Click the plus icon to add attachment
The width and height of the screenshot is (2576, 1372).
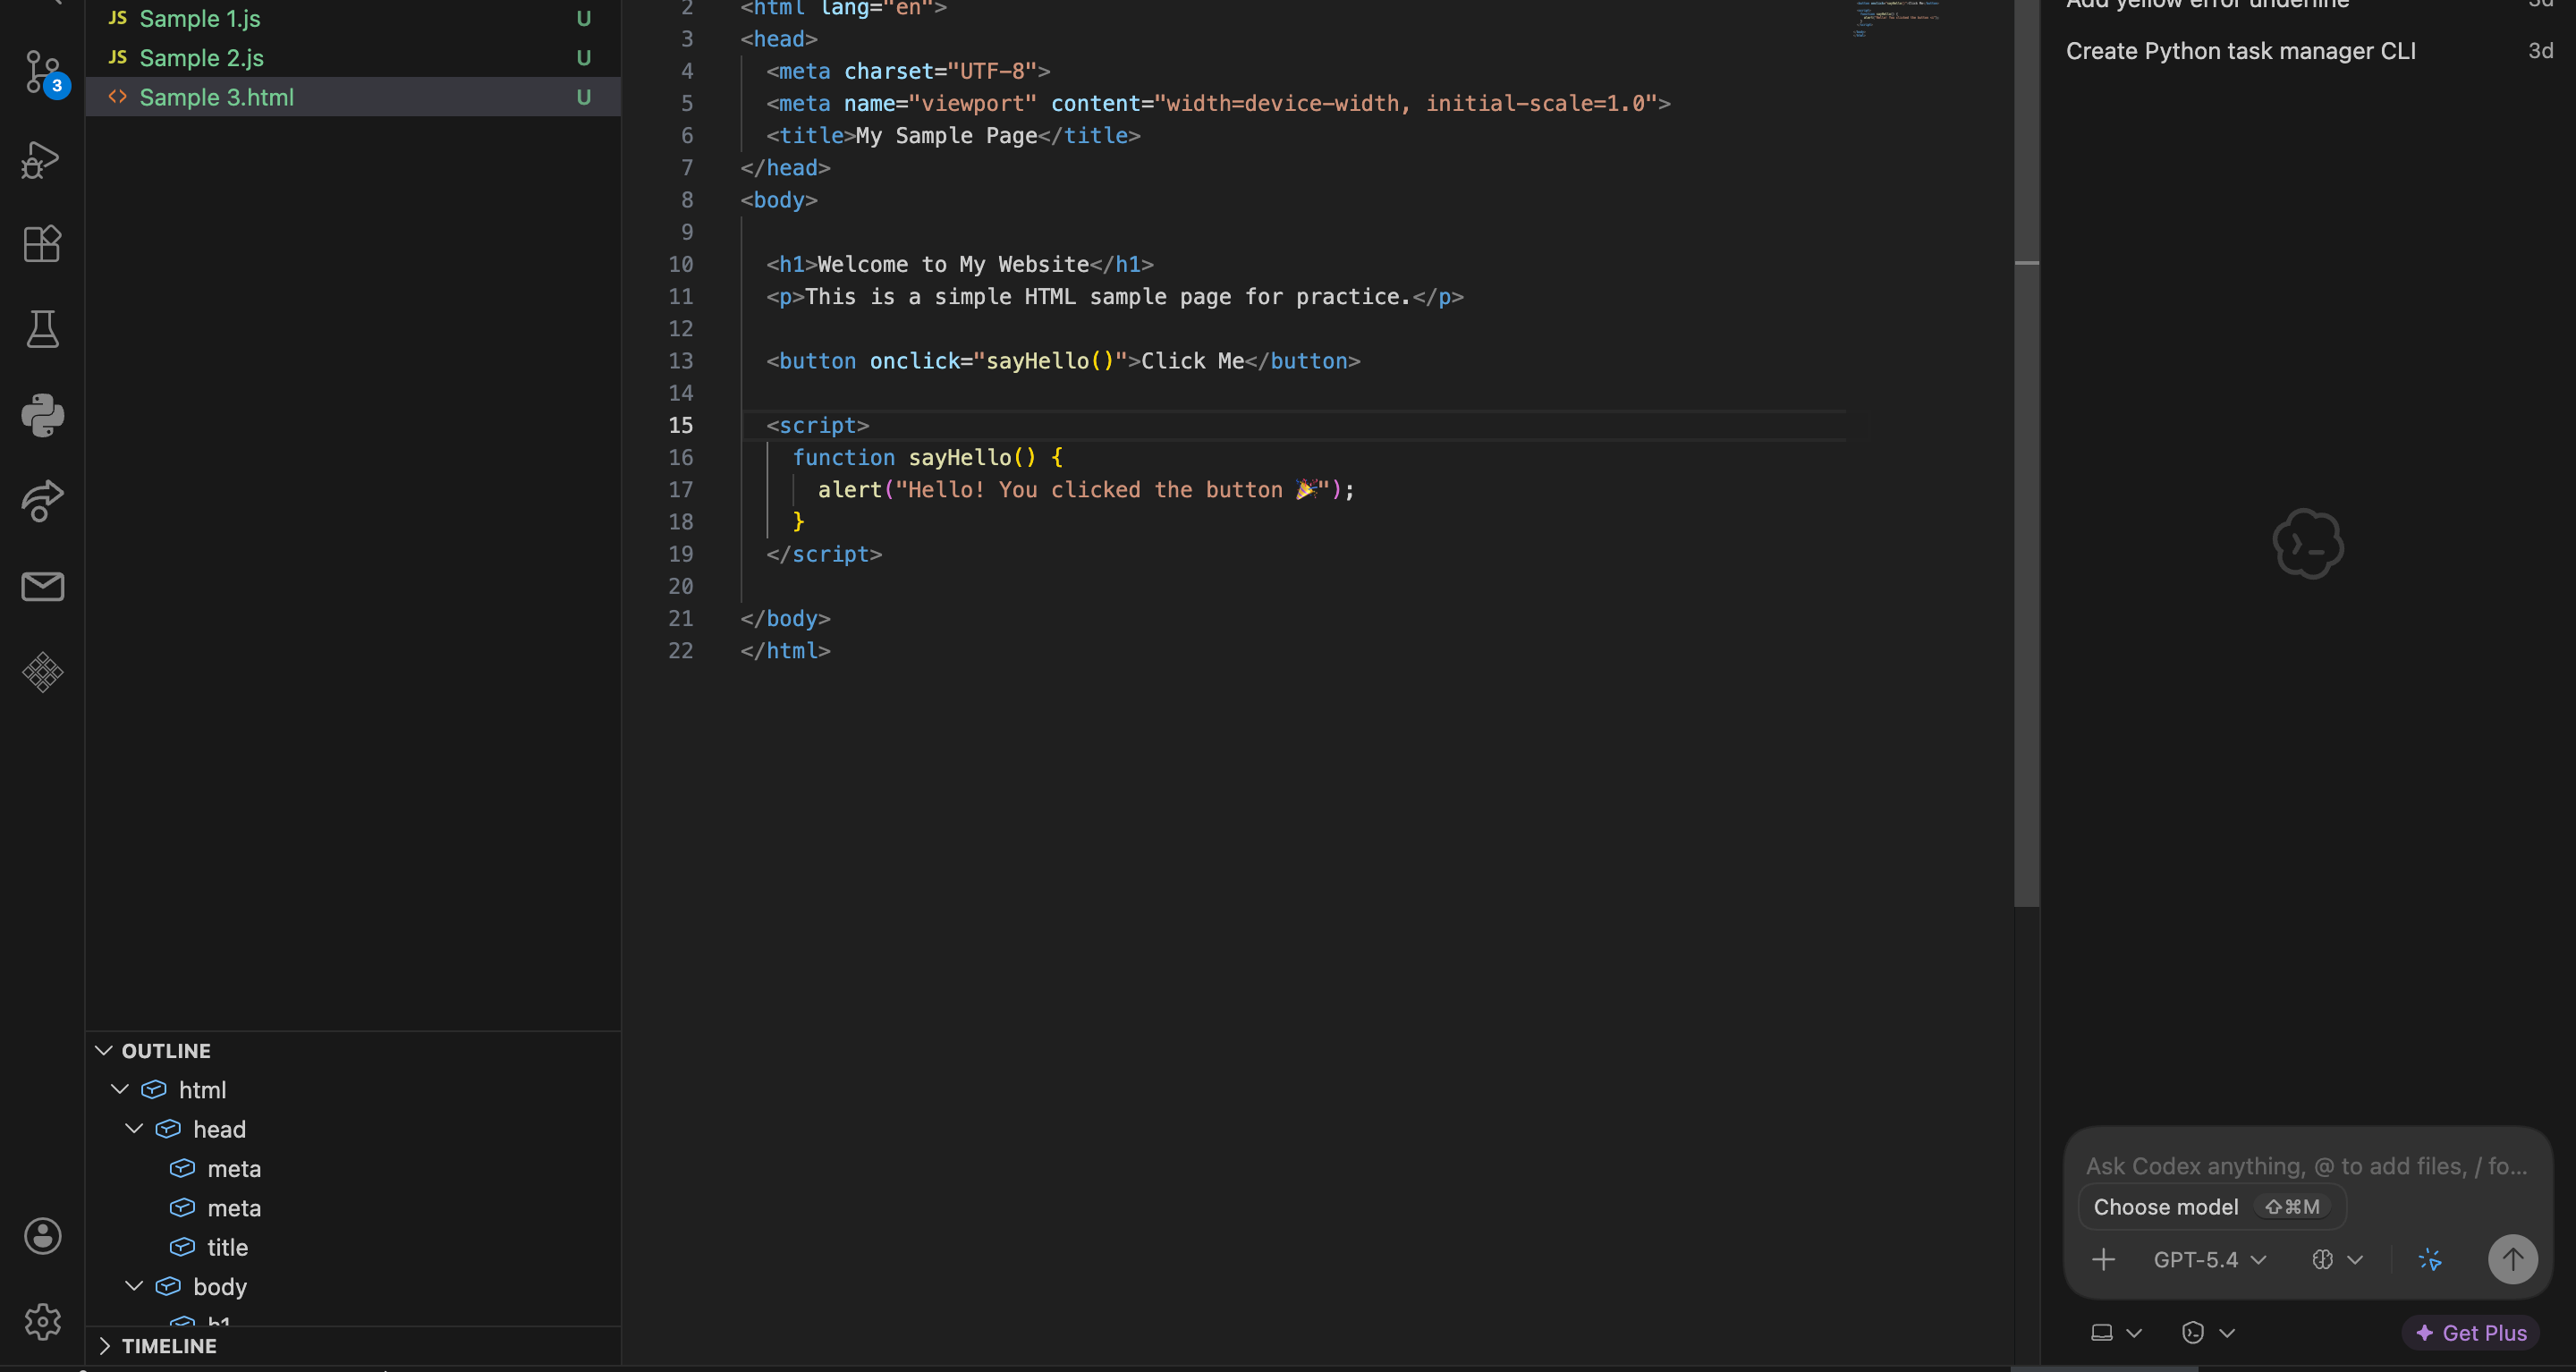pos(2103,1260)
